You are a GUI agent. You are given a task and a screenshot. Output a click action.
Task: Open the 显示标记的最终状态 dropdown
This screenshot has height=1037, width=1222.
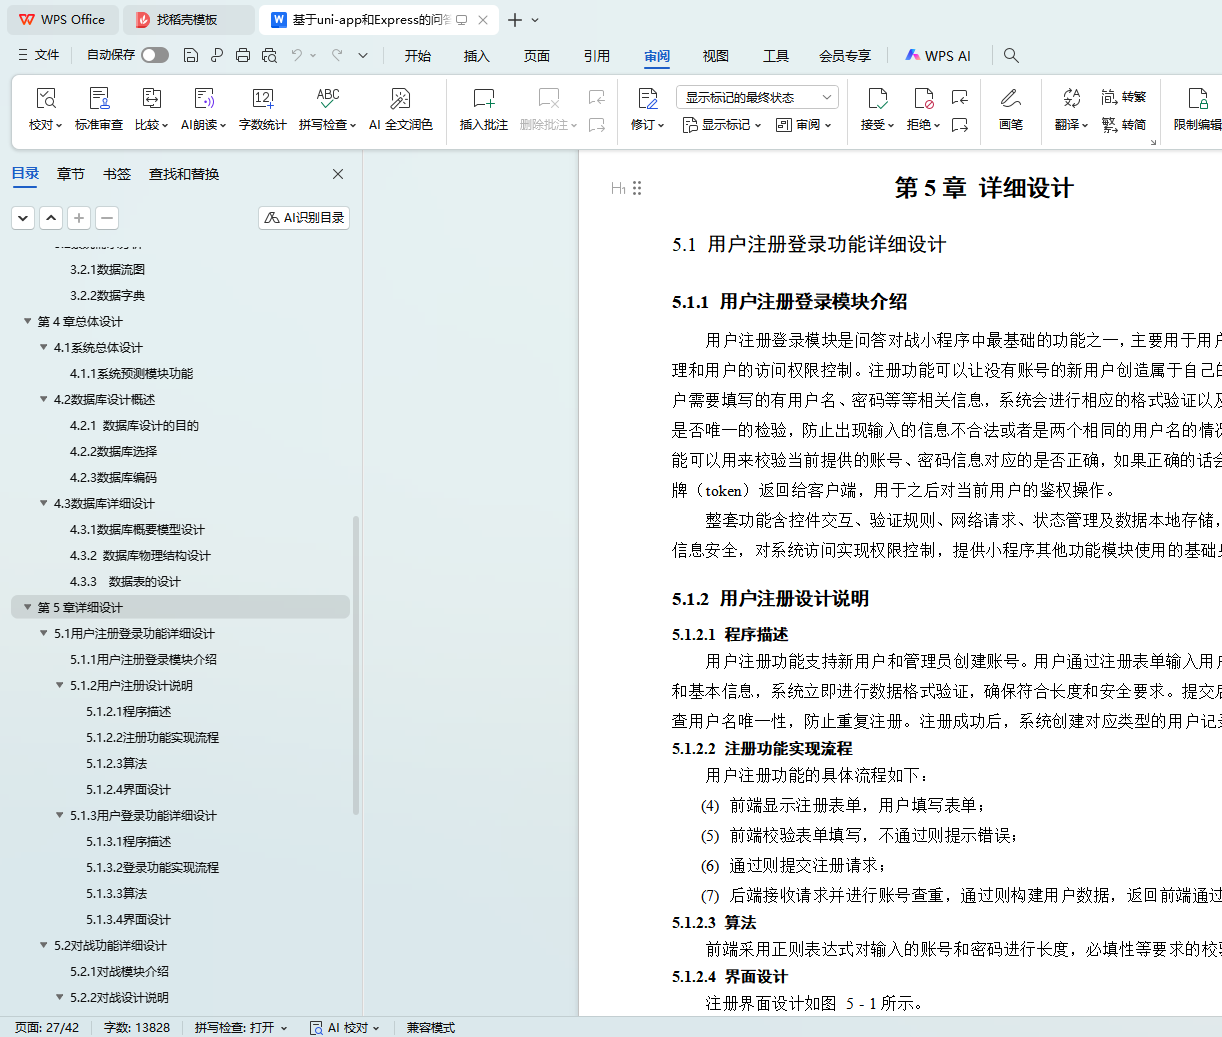[757, 97]
